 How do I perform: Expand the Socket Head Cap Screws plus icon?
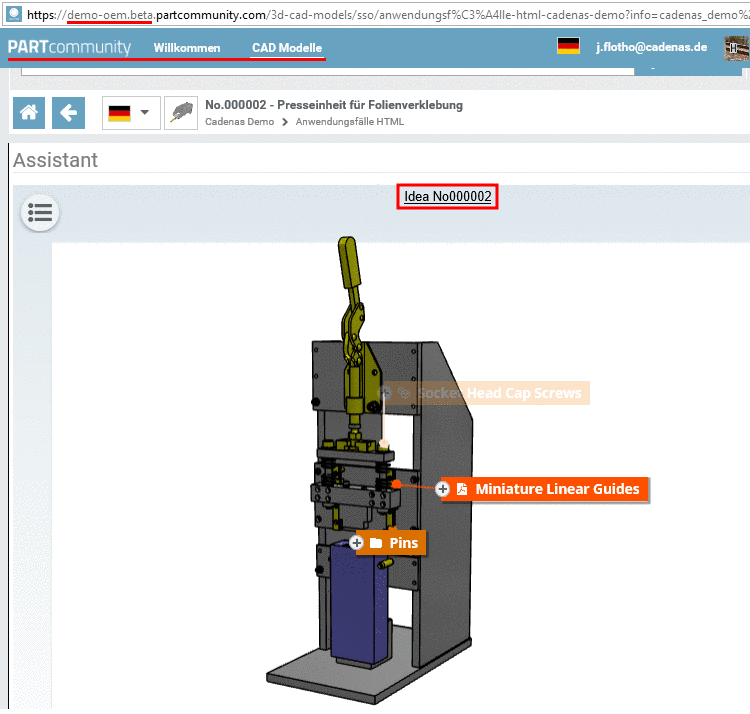[x=385, y=393]
